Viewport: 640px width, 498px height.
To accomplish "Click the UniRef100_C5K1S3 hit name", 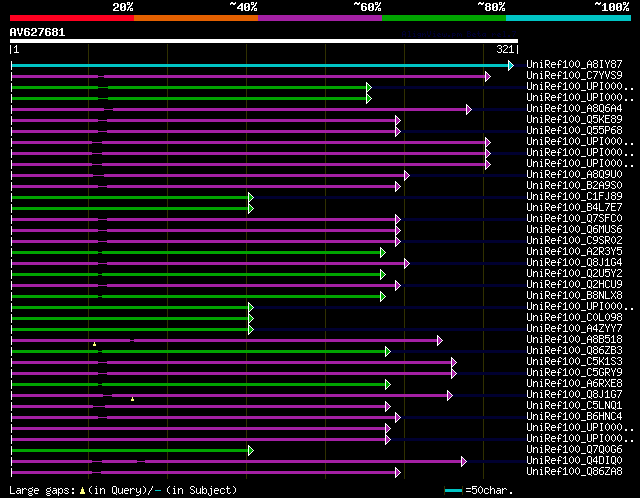I will pyautogui.click(x=574, y=362).
